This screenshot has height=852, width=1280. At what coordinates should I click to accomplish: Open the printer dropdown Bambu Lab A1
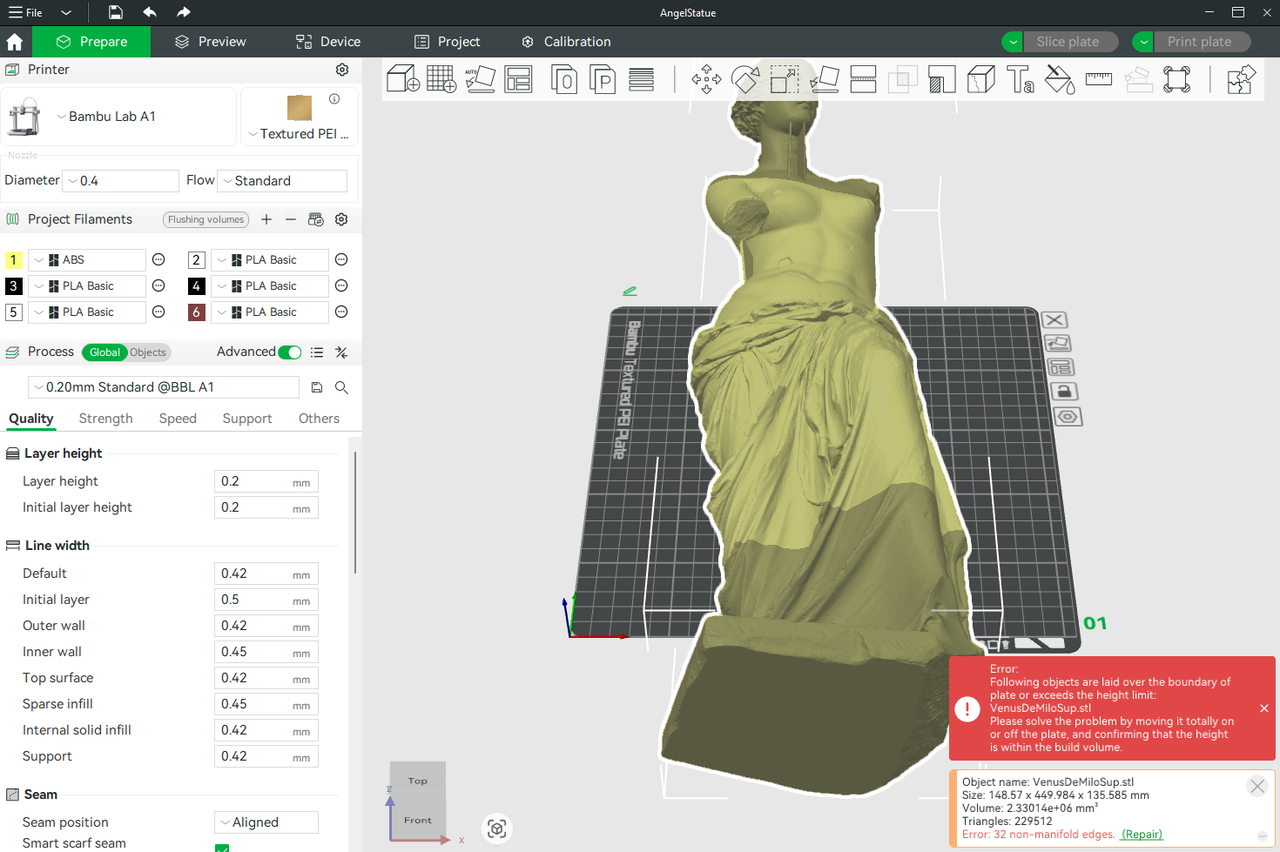coord(120,117)
